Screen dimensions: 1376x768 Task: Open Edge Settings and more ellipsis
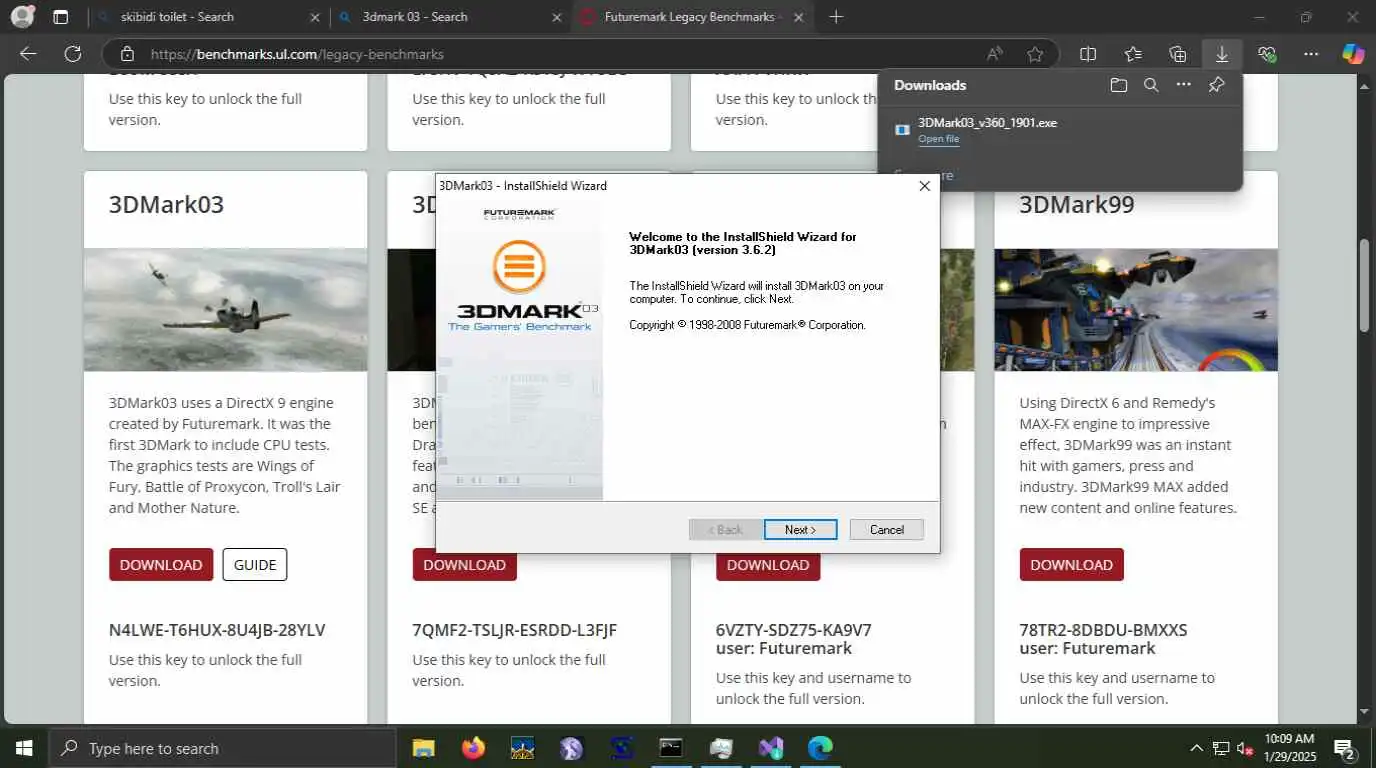[x=1311, y=54]
